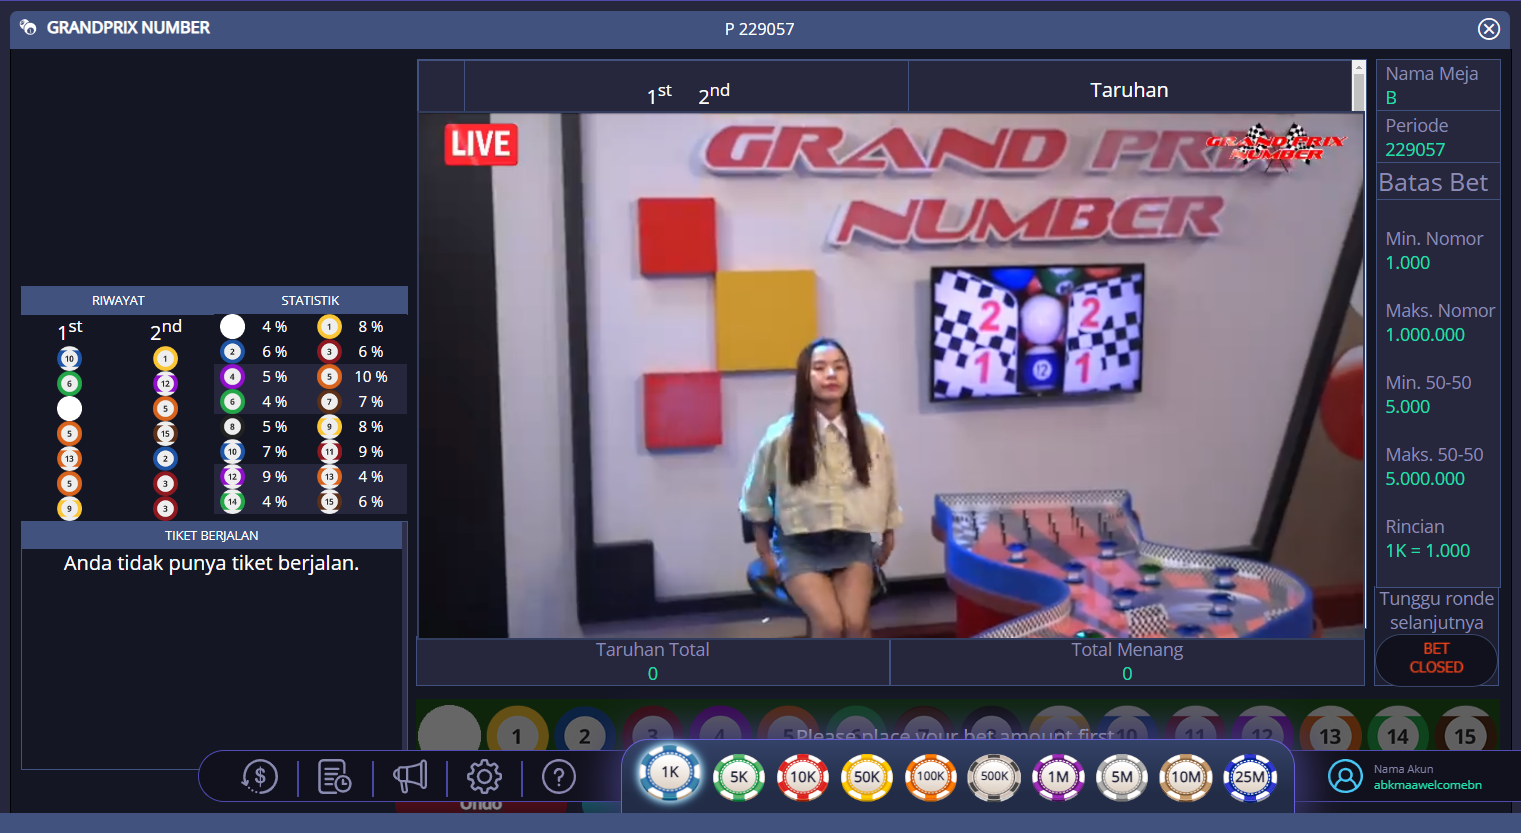The image size is (1521, 833).
Task: Bet on ball number 15
Action: 1465,733
